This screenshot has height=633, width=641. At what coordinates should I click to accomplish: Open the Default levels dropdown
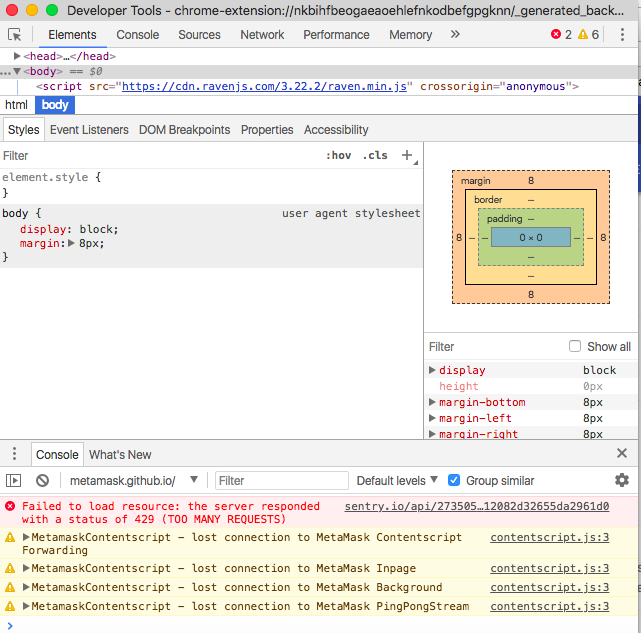tap(397, 480)
